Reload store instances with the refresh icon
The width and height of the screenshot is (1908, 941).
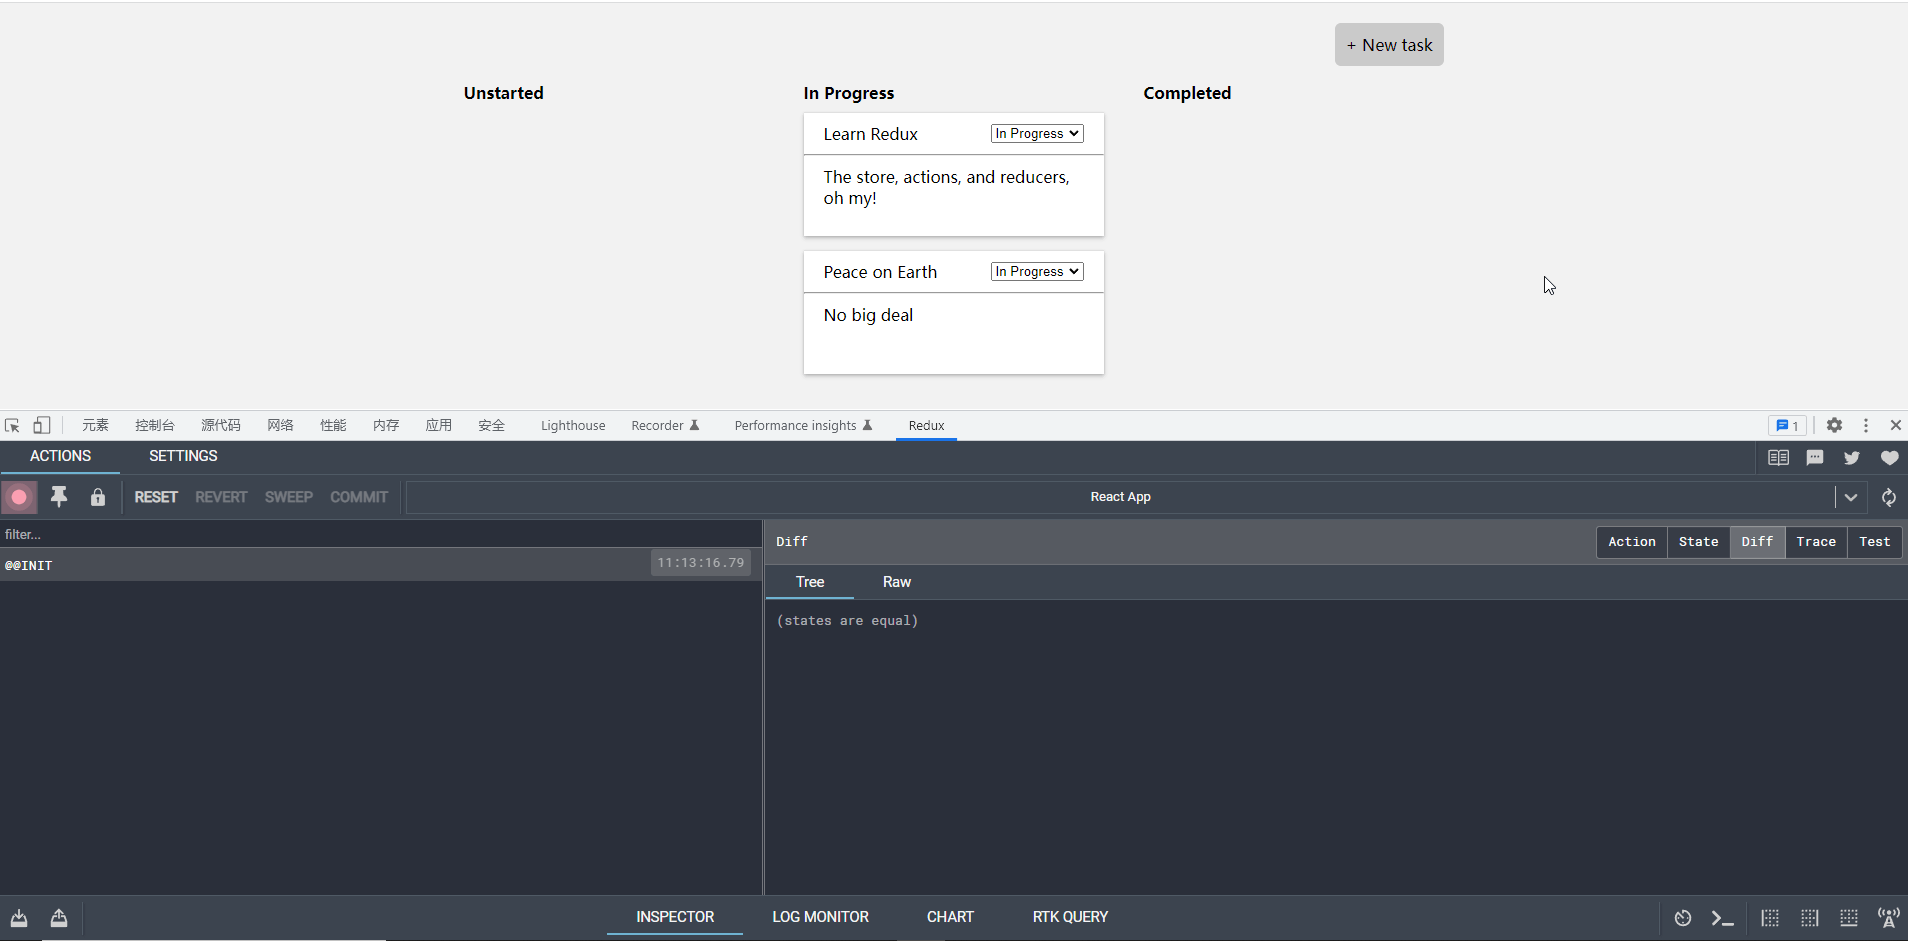tap(1888, 497)
